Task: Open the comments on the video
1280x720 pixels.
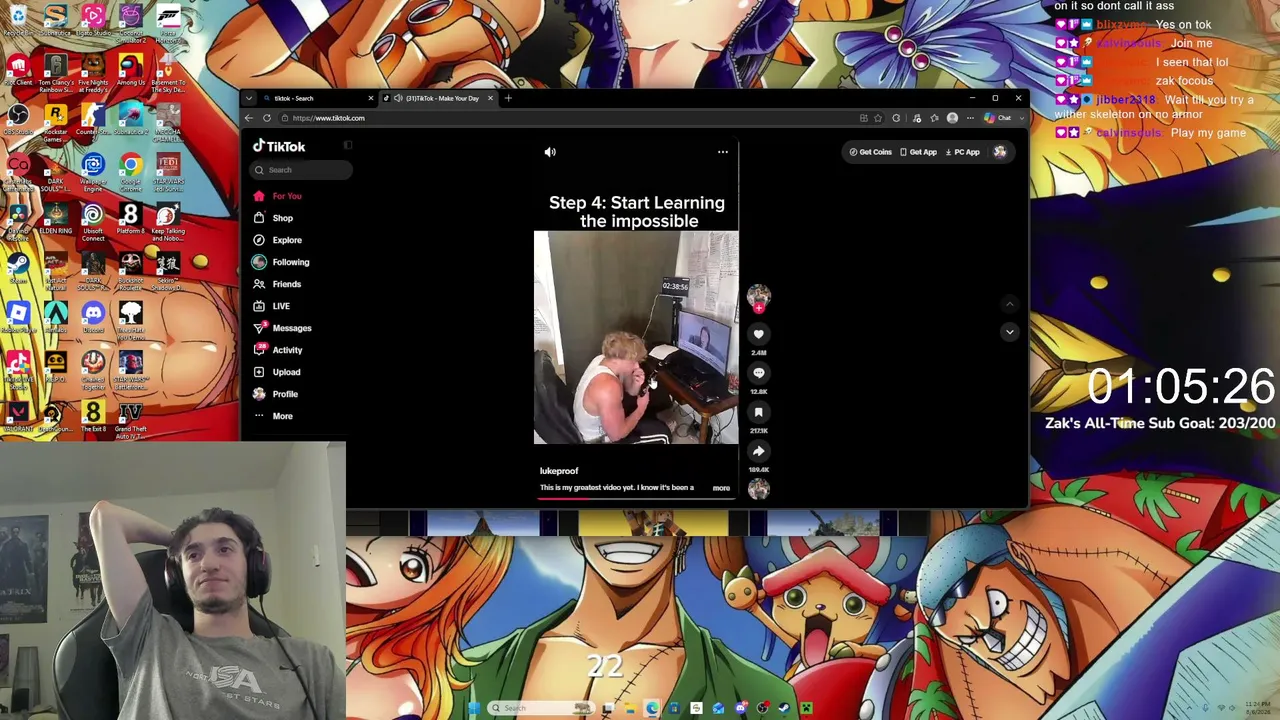Action: (759, 373)
